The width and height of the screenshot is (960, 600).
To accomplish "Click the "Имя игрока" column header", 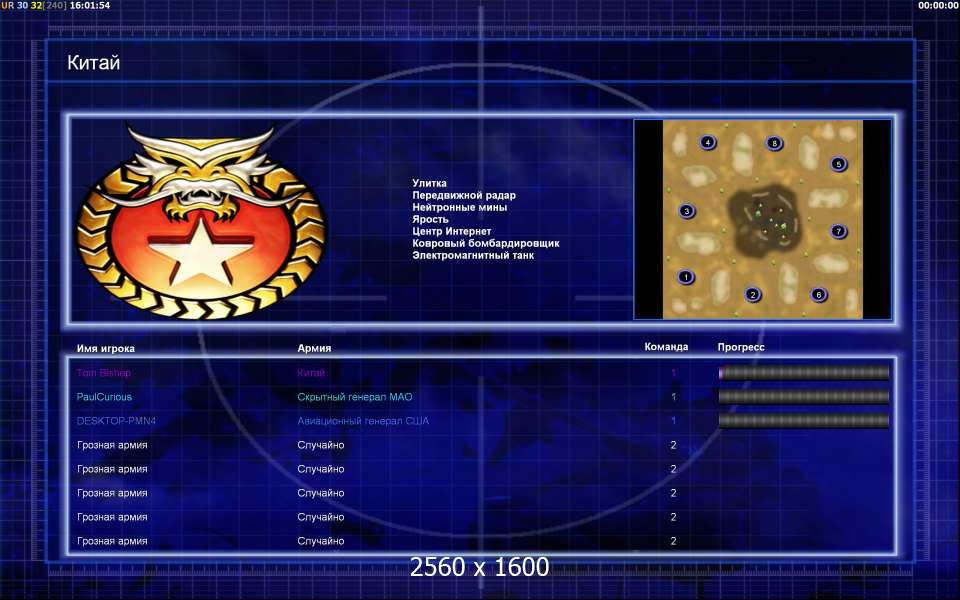I will click(x=106, y=348).
